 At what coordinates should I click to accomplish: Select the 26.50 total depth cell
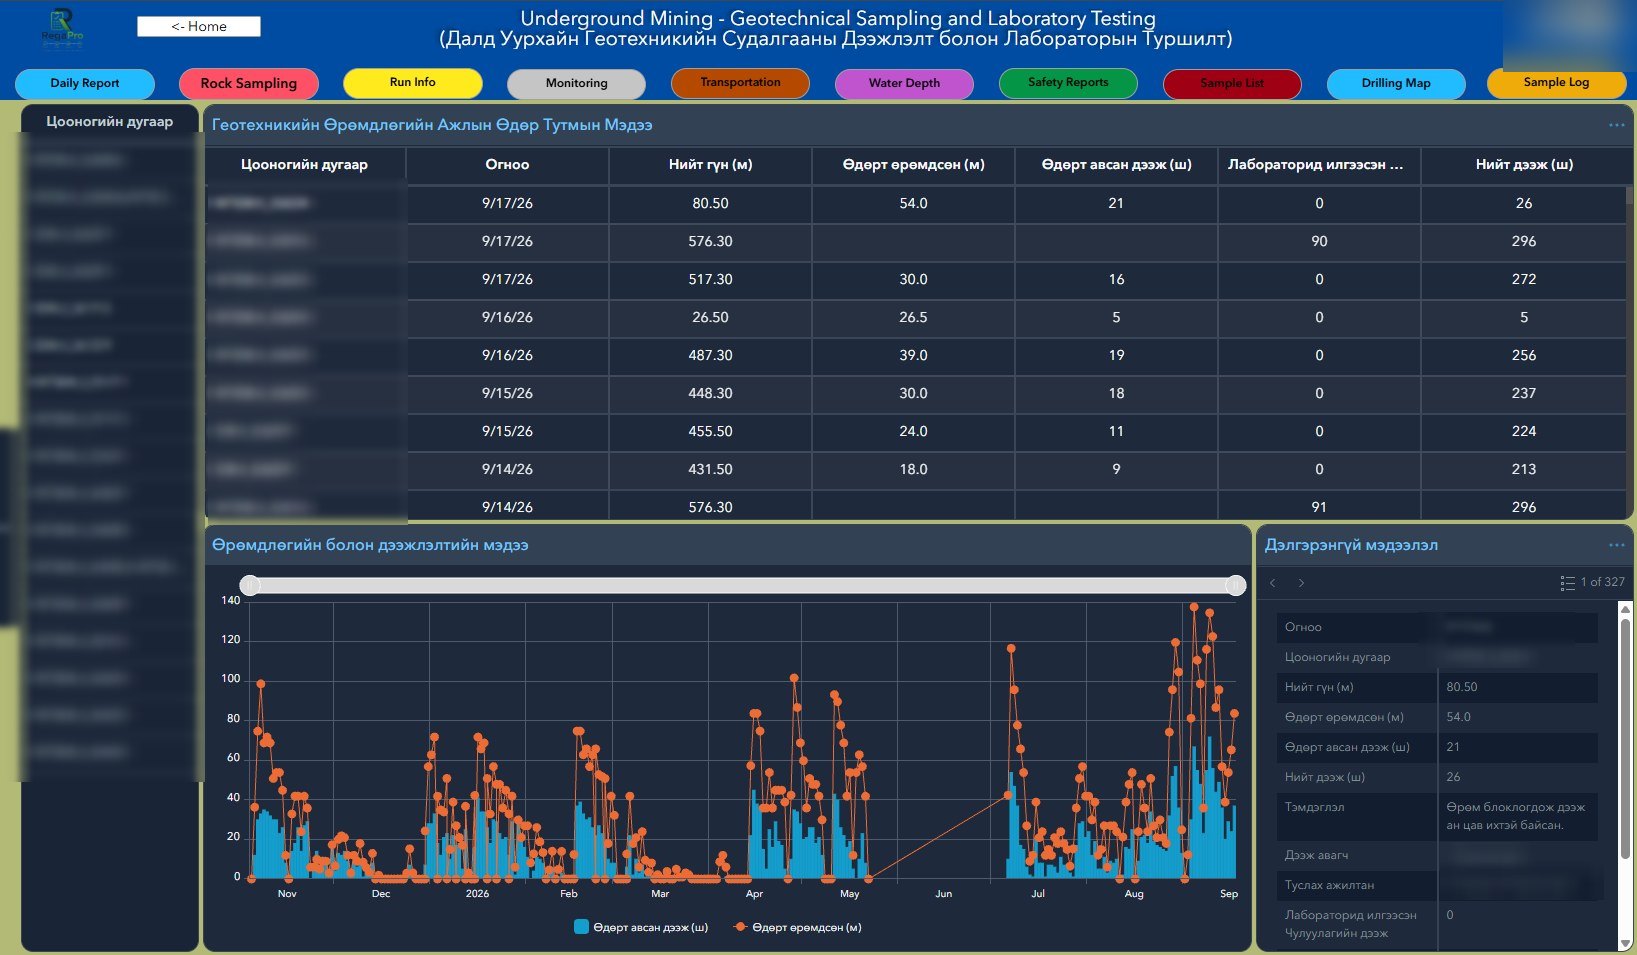click(x=710, y=317)
